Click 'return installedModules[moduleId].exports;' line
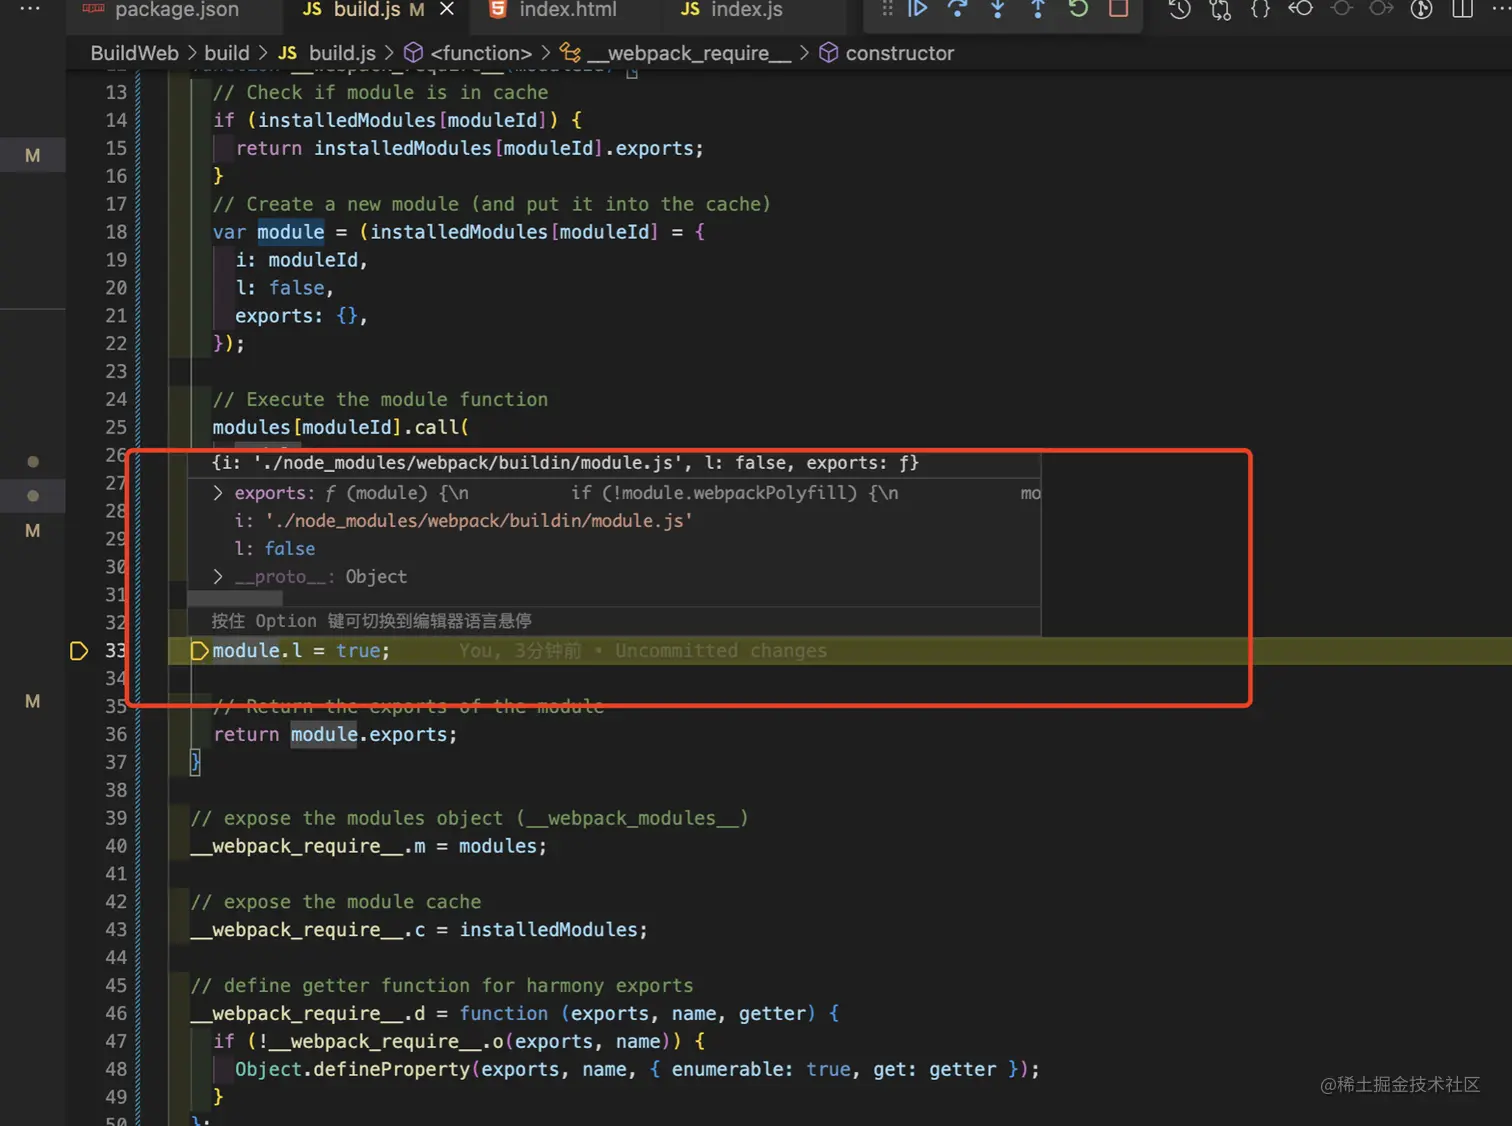This screenshot has height=1126, width=1512. (470, 149)
